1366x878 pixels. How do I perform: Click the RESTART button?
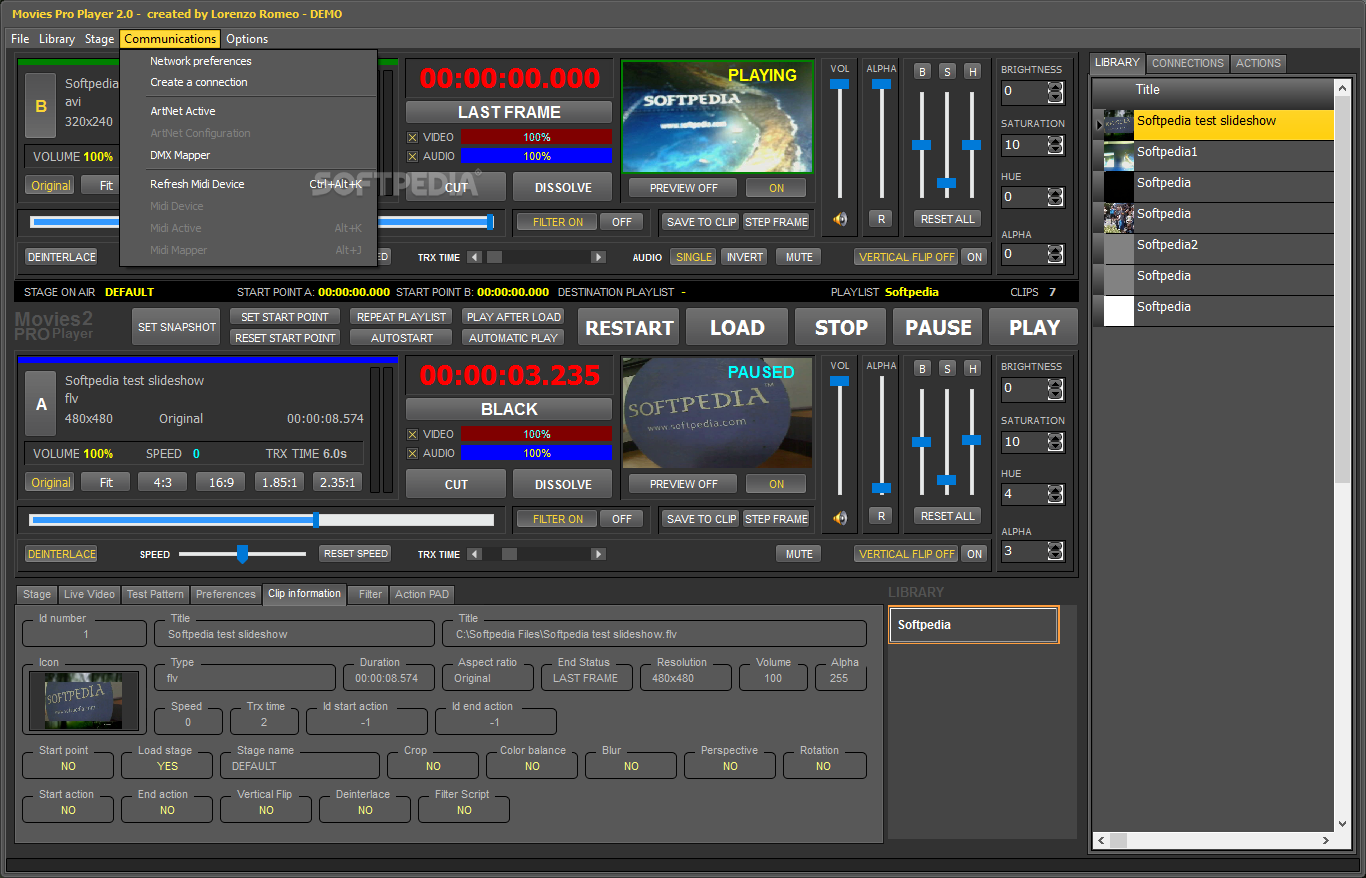coord(629,327)
